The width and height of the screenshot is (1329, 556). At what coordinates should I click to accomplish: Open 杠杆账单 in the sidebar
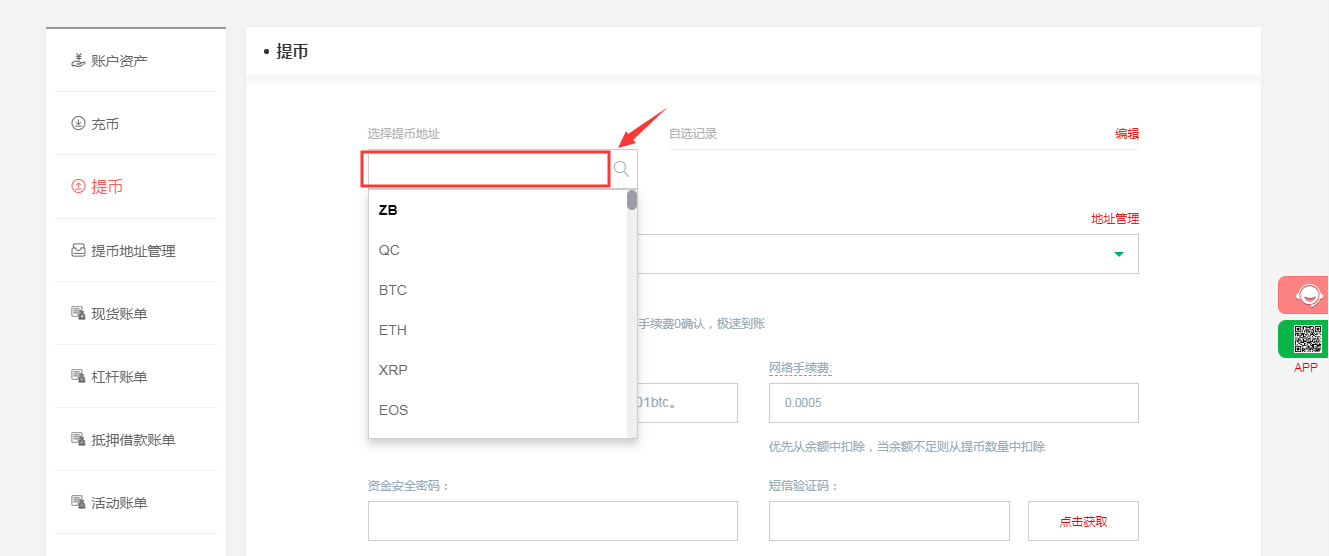point(119,377)
